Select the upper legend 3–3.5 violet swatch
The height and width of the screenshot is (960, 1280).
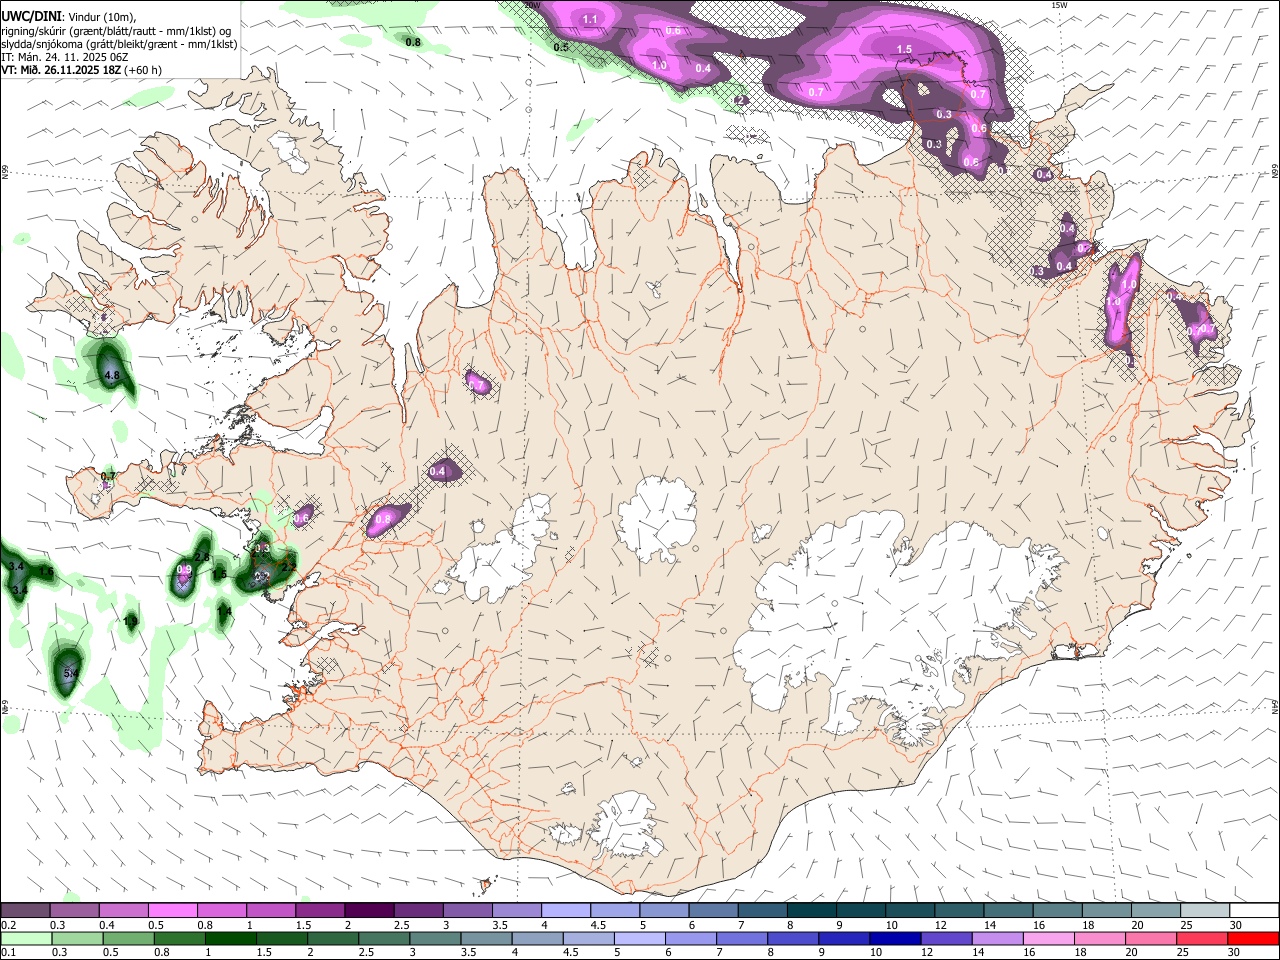pos(467,910)
